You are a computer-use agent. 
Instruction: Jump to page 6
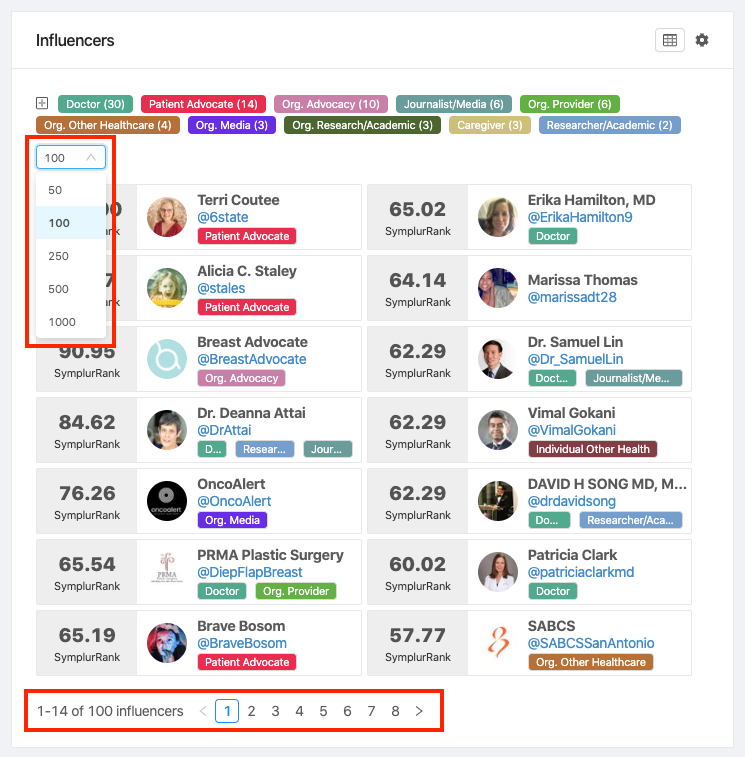(x=347, y=711)
